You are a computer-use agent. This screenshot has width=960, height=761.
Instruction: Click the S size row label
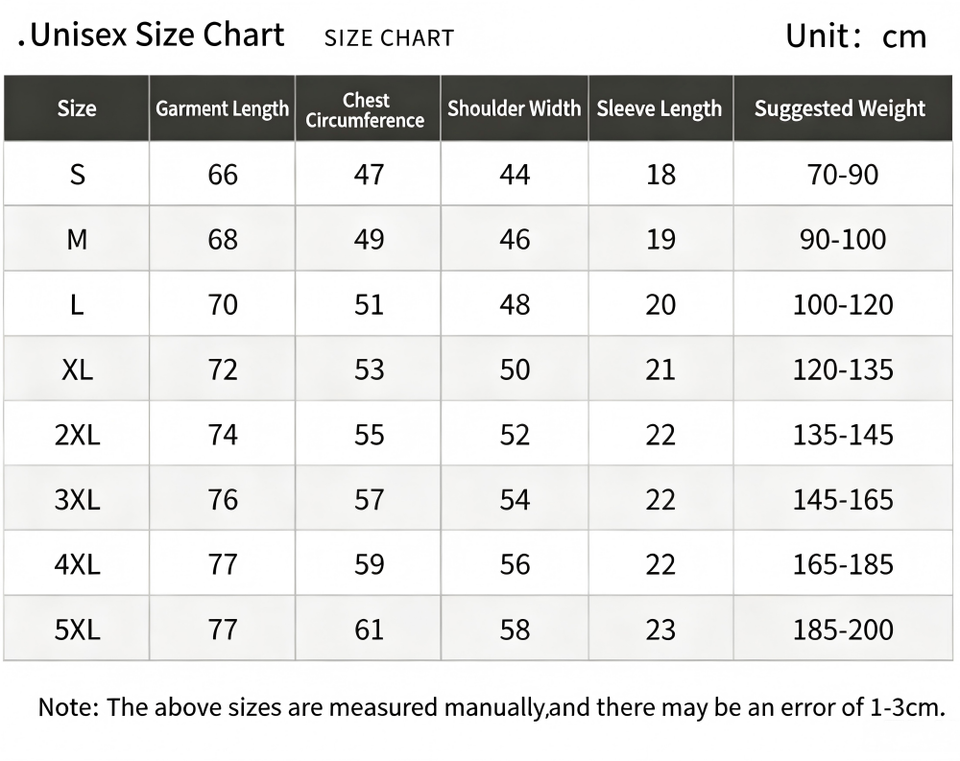click(x=77, y=174)
